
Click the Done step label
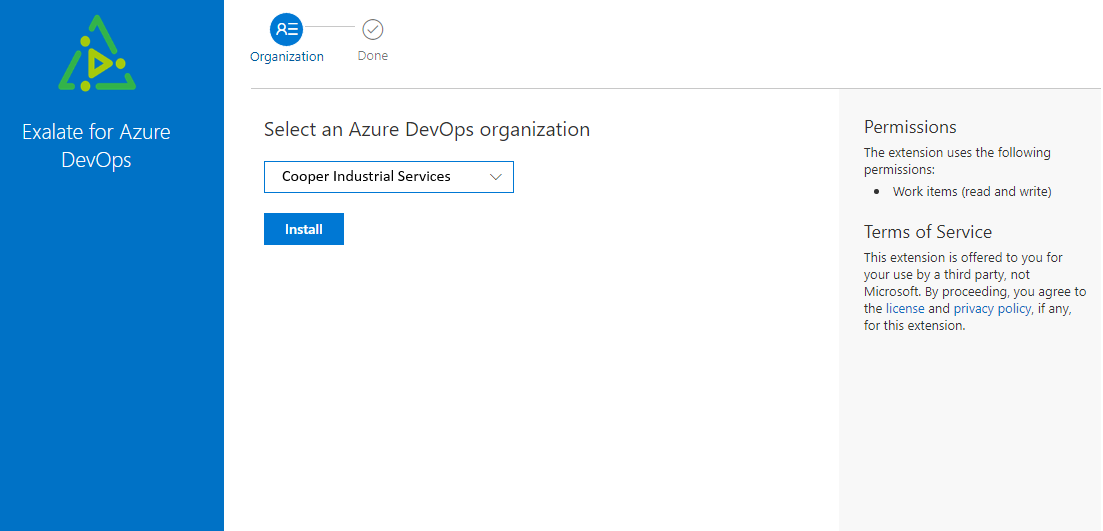coord(372,56)
